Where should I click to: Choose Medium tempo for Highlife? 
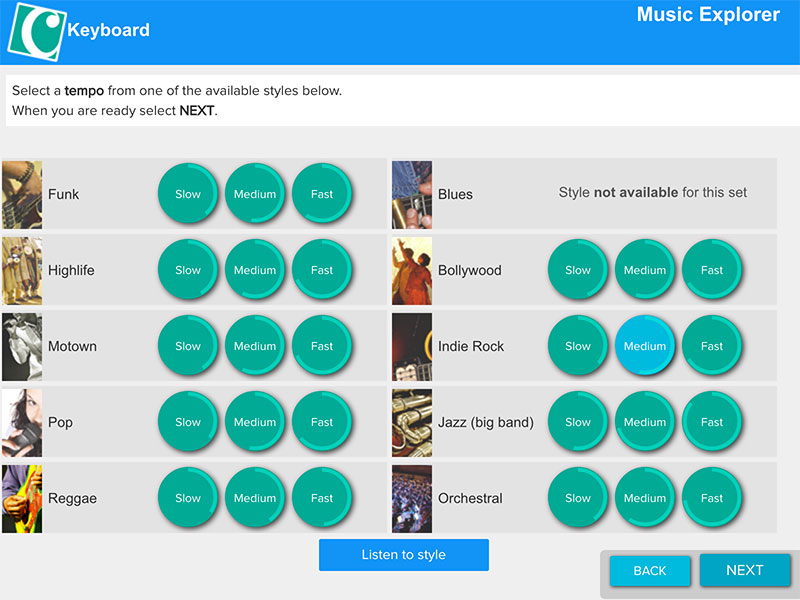(x=255, y=270)
